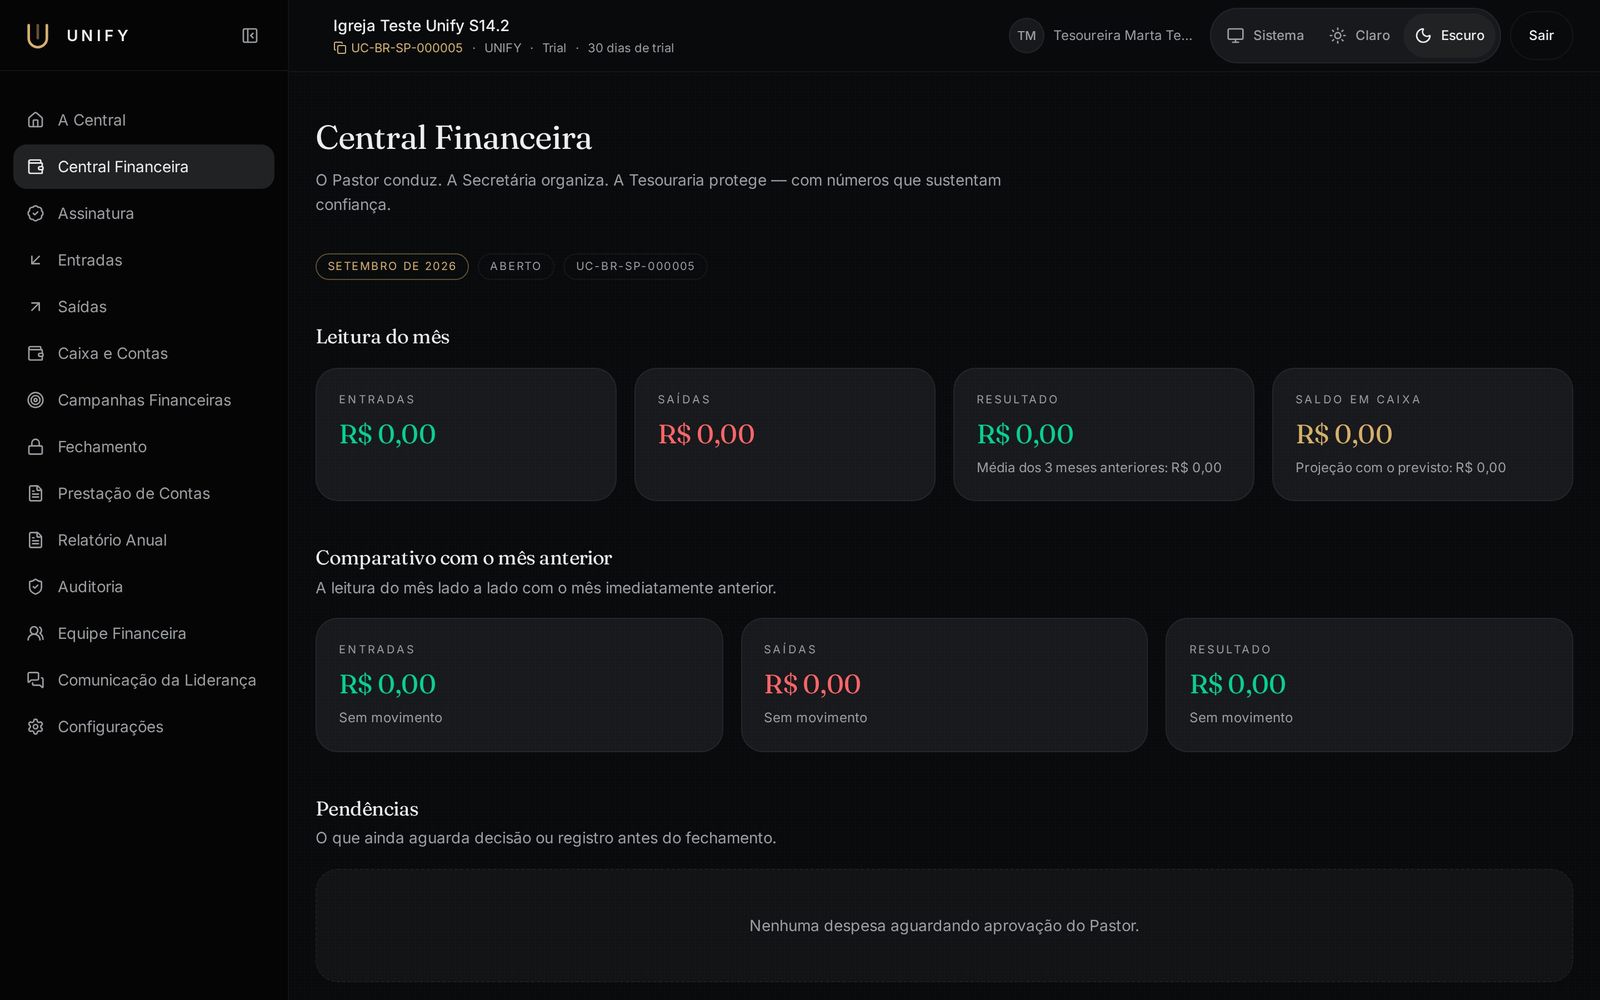Switch theme to Claro
The height and width of the screenshot is (1000, 1600).
click(1359, 35)
